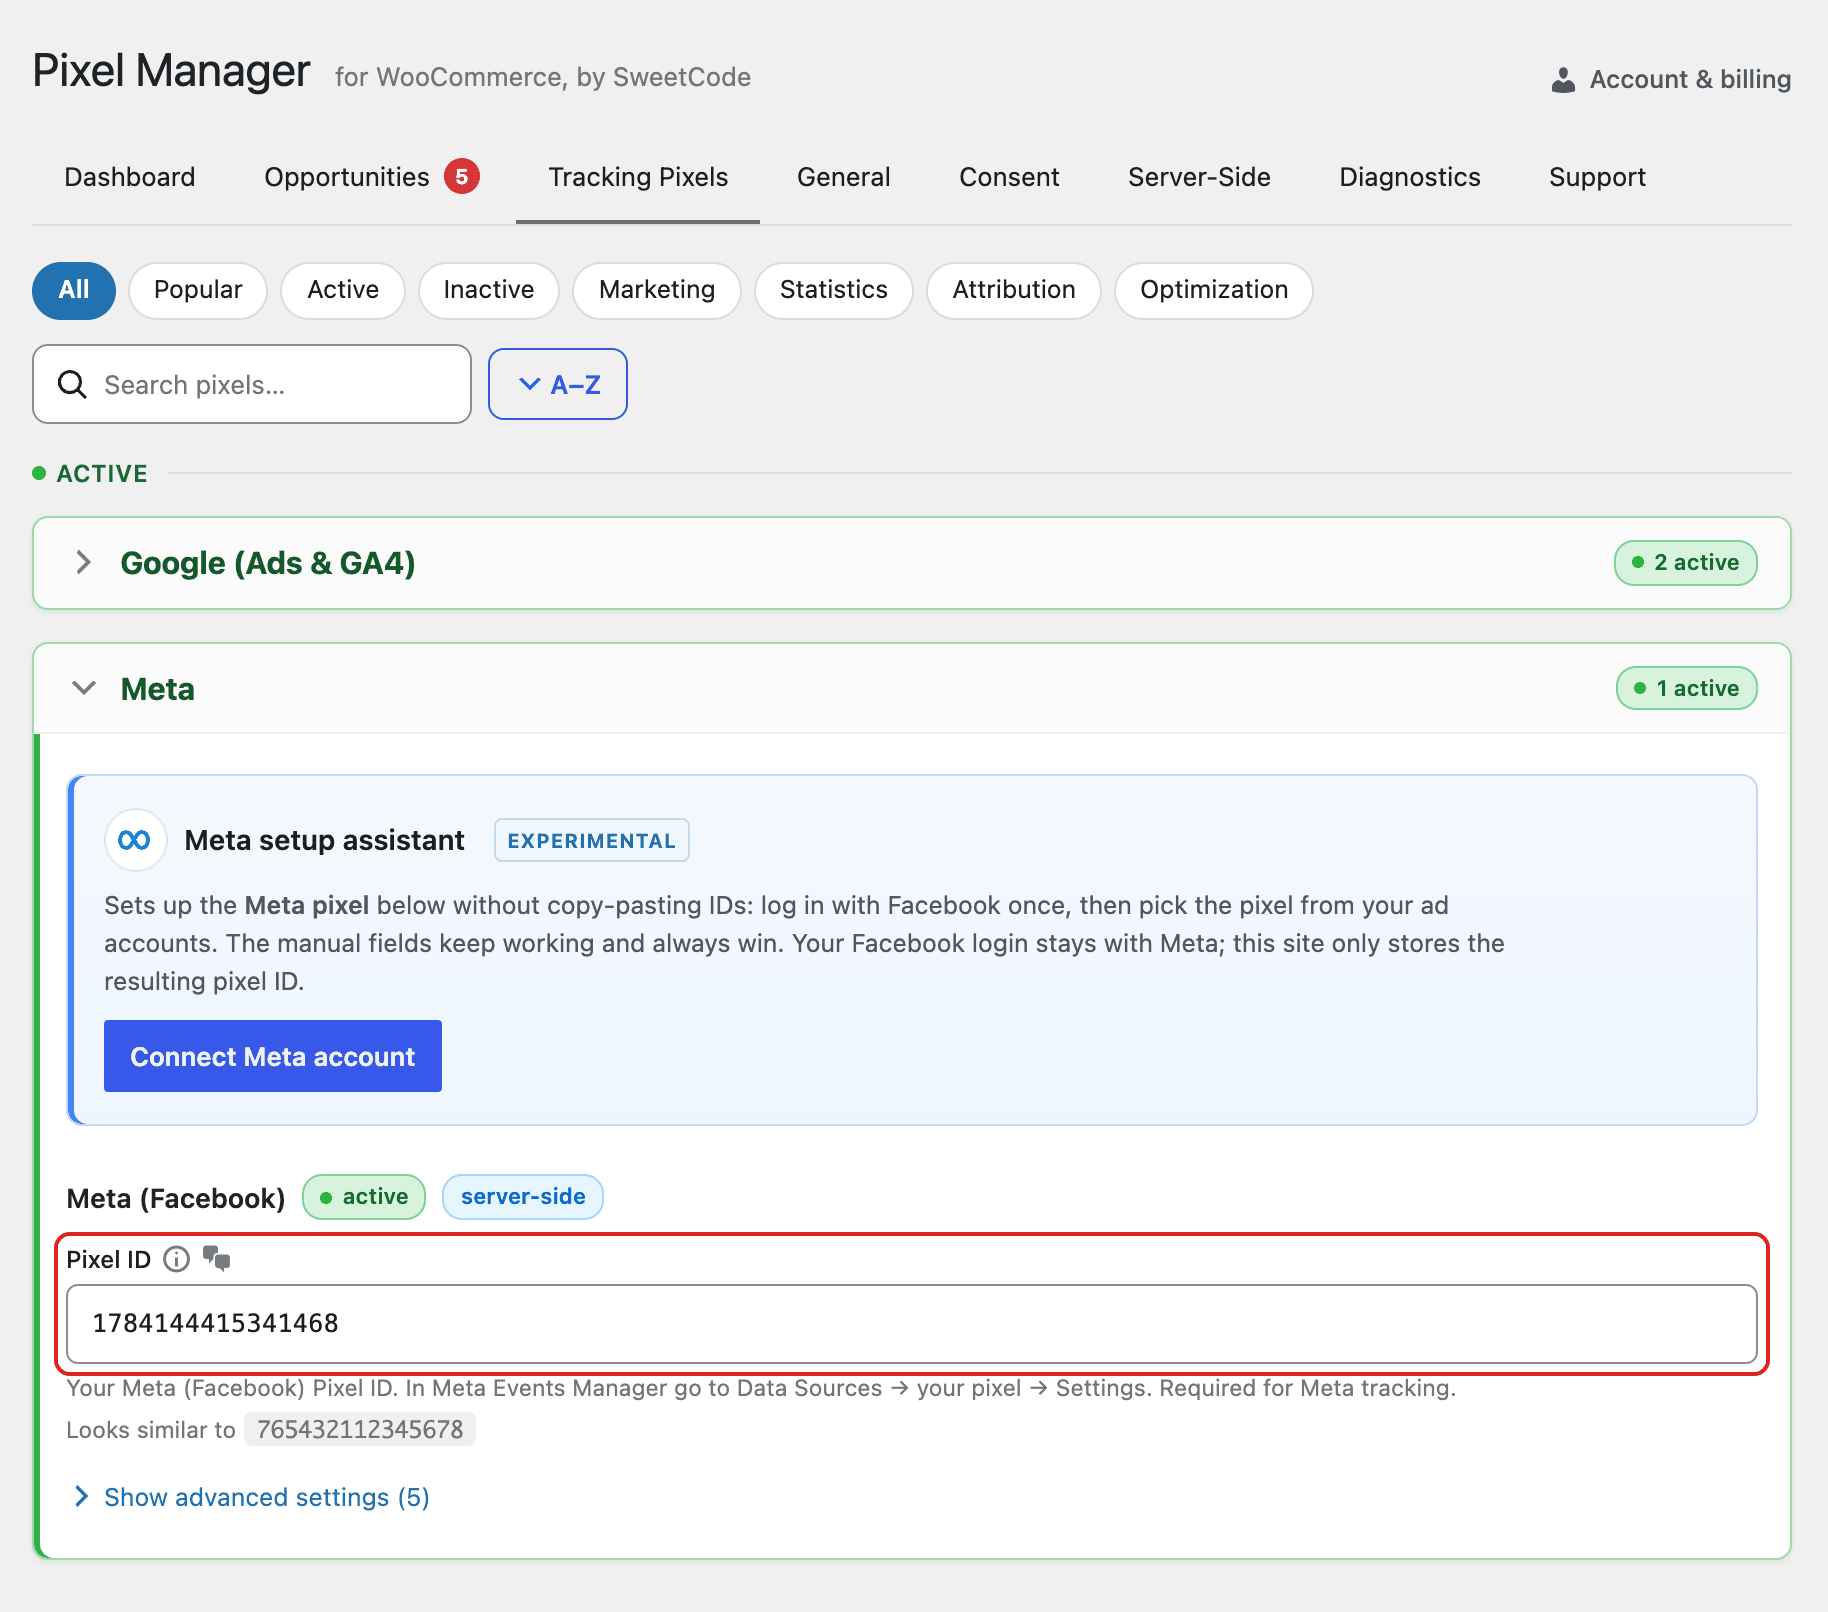Go to the Server-Side tab
The width and height of the screenshot is (1828, 1612).
tap(1199, 177)
